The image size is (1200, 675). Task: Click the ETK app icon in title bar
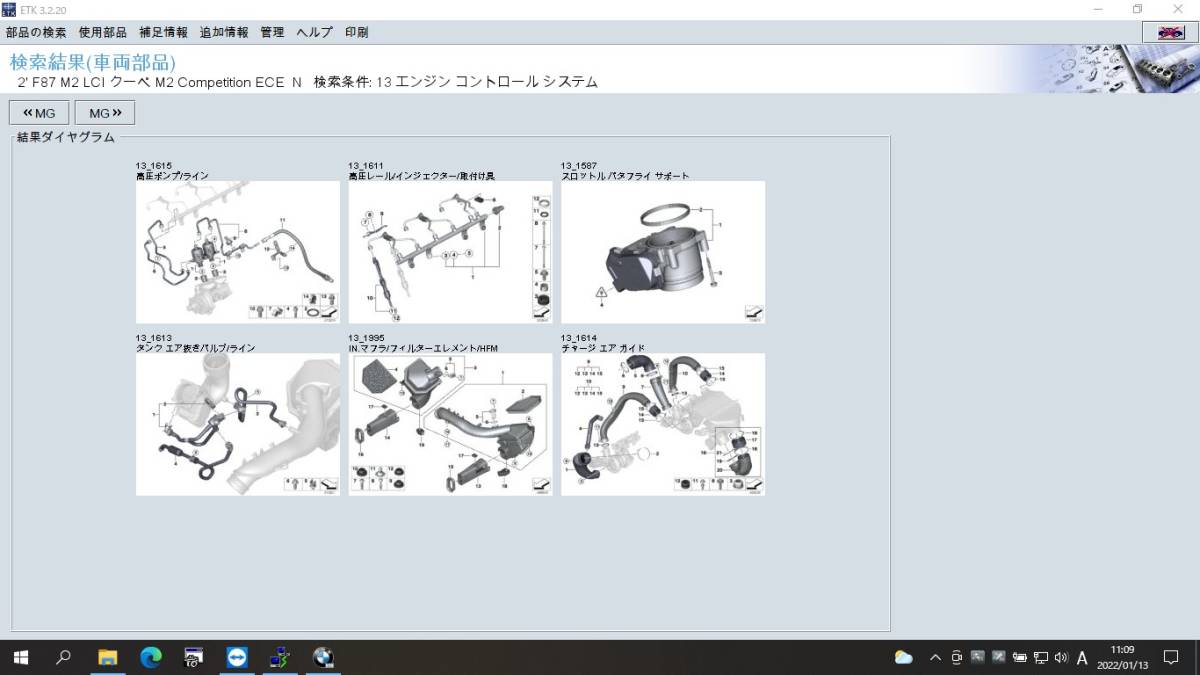coord(9,8)
